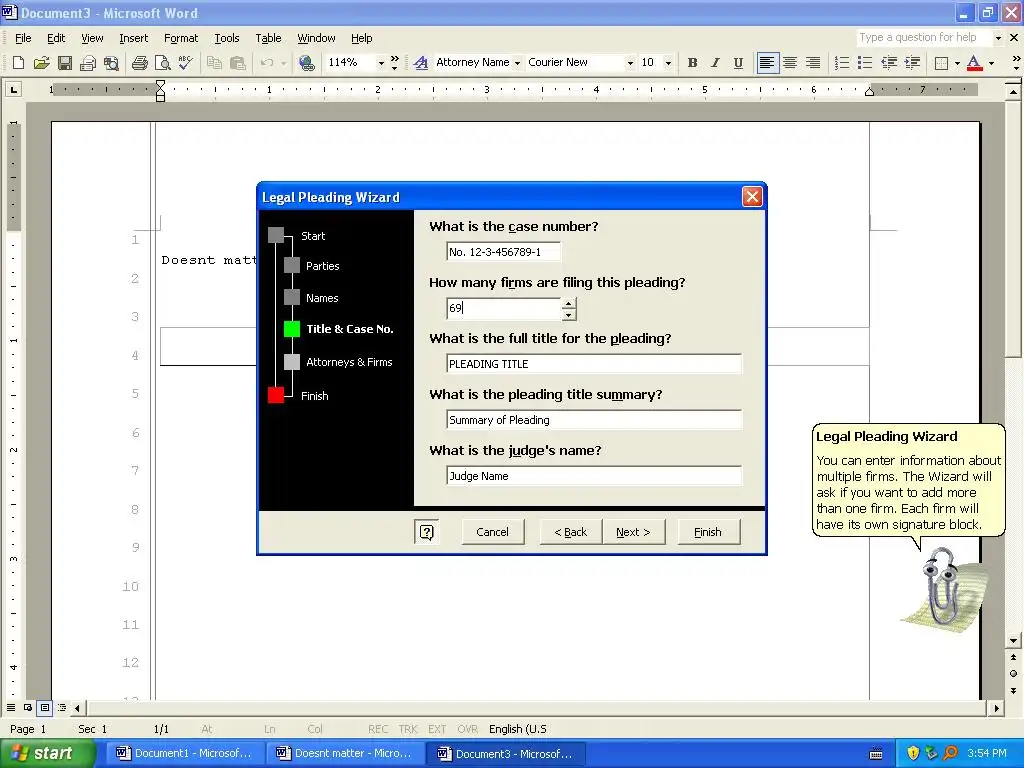Expand the font color dropdown arrow

(991, 63)
